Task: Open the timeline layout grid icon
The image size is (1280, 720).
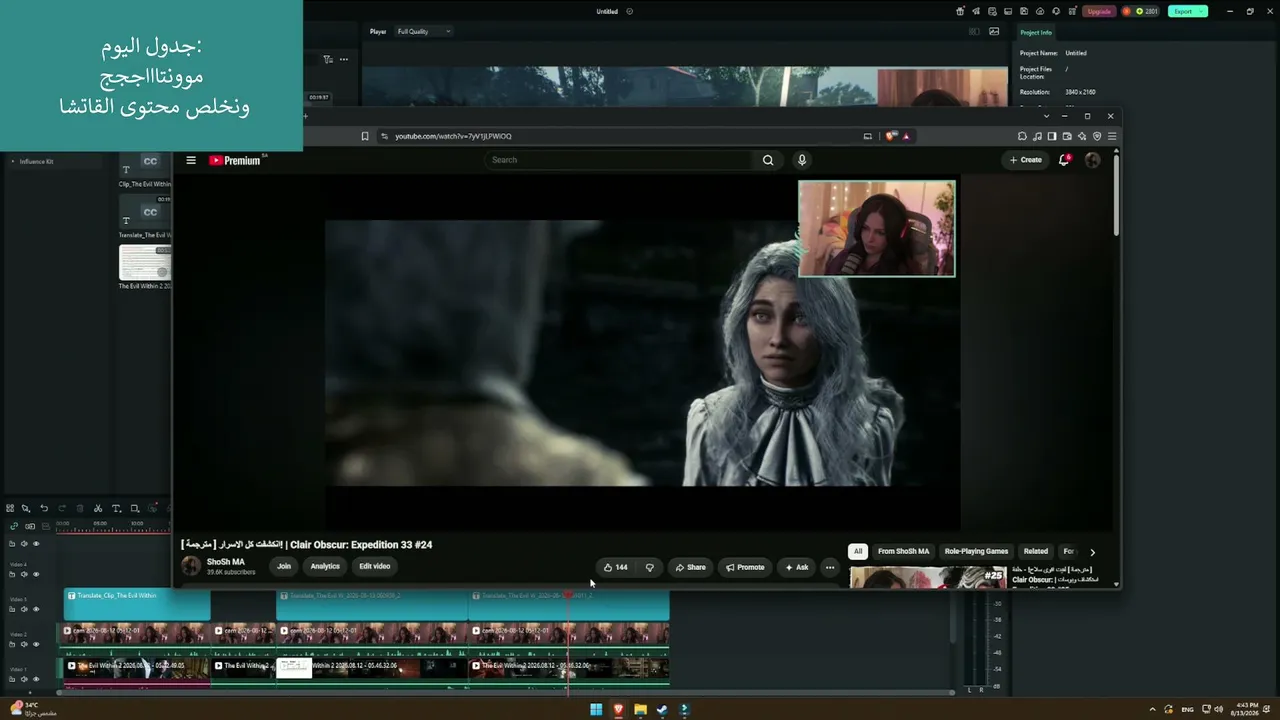Action: point(10,508)
